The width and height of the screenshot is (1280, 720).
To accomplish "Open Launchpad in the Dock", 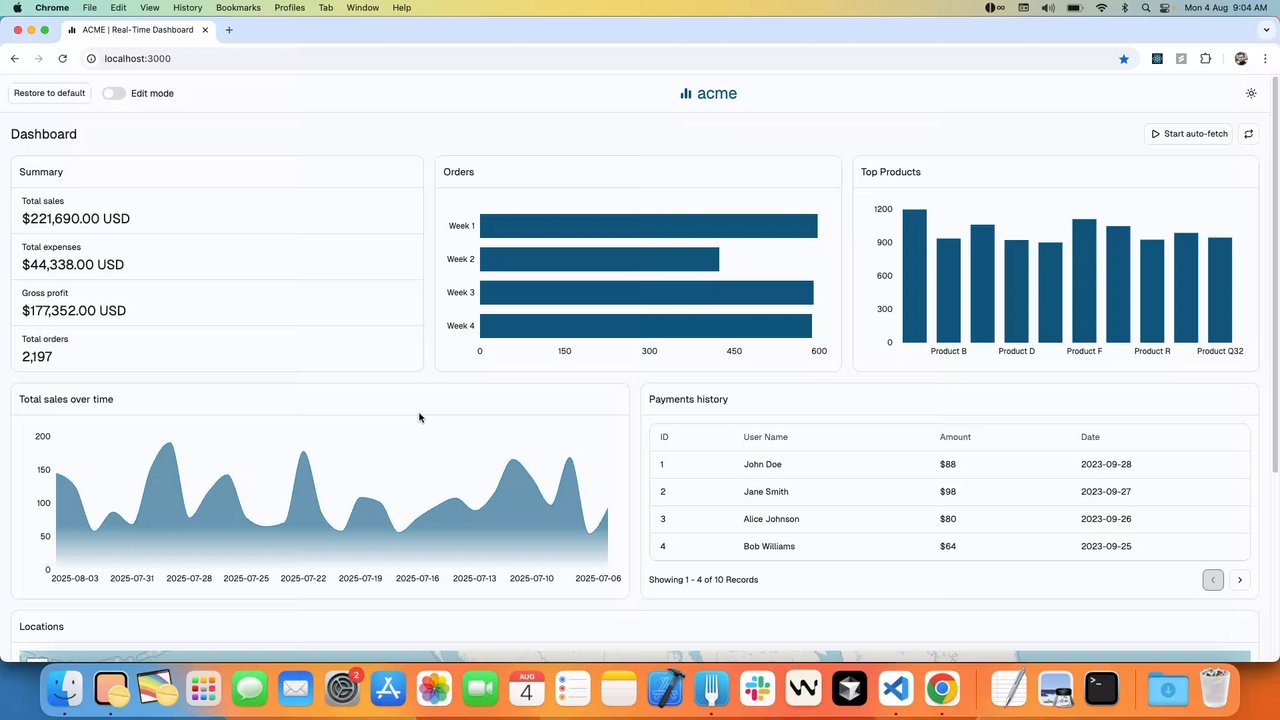I will [204, 689].
